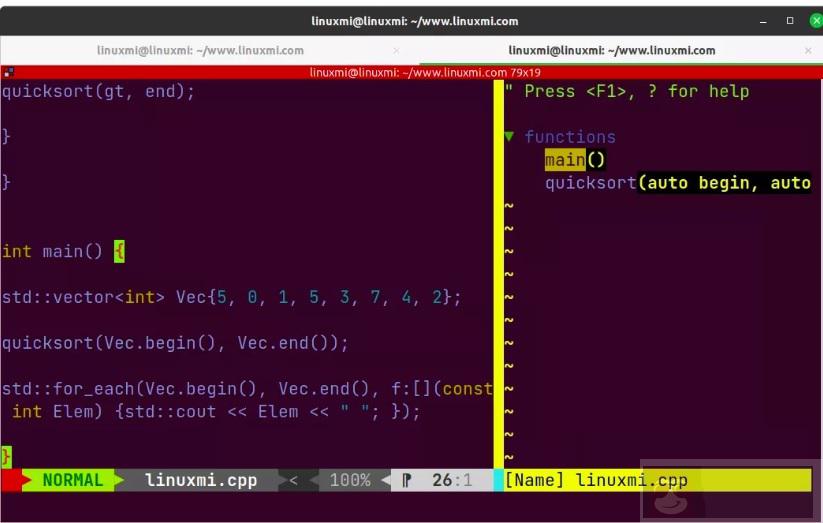Click the highlighted closing brace at bottom
The height and width of the screenshot is (523, 823).
[6, 456]
